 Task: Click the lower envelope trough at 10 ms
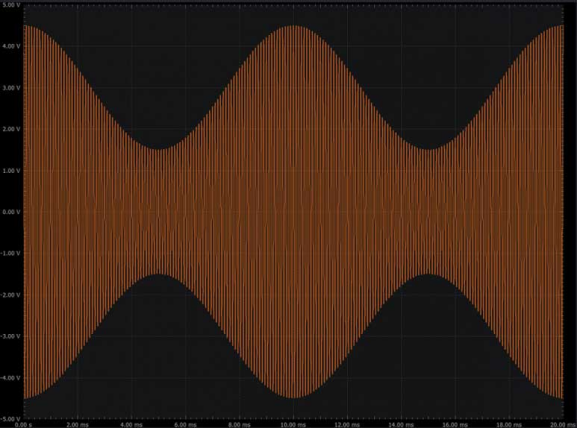[x=293, y=397]
